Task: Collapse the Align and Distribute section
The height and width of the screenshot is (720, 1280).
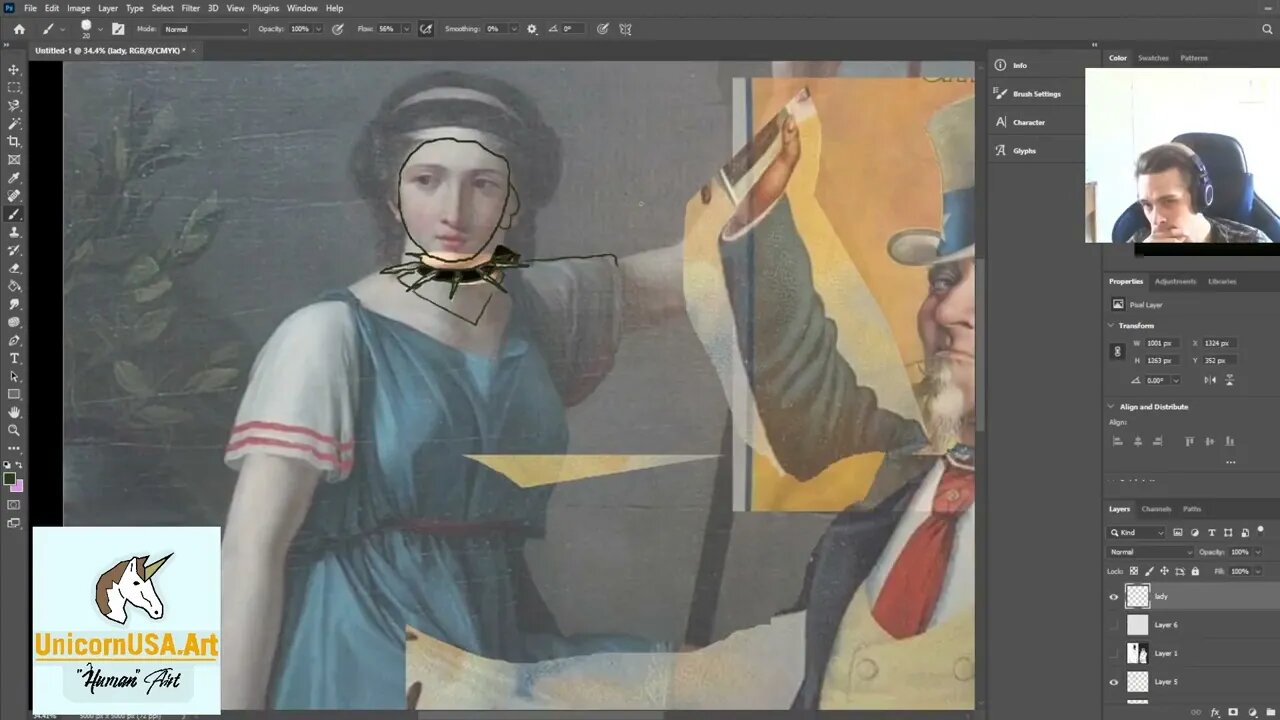Action: [1111, 407]
